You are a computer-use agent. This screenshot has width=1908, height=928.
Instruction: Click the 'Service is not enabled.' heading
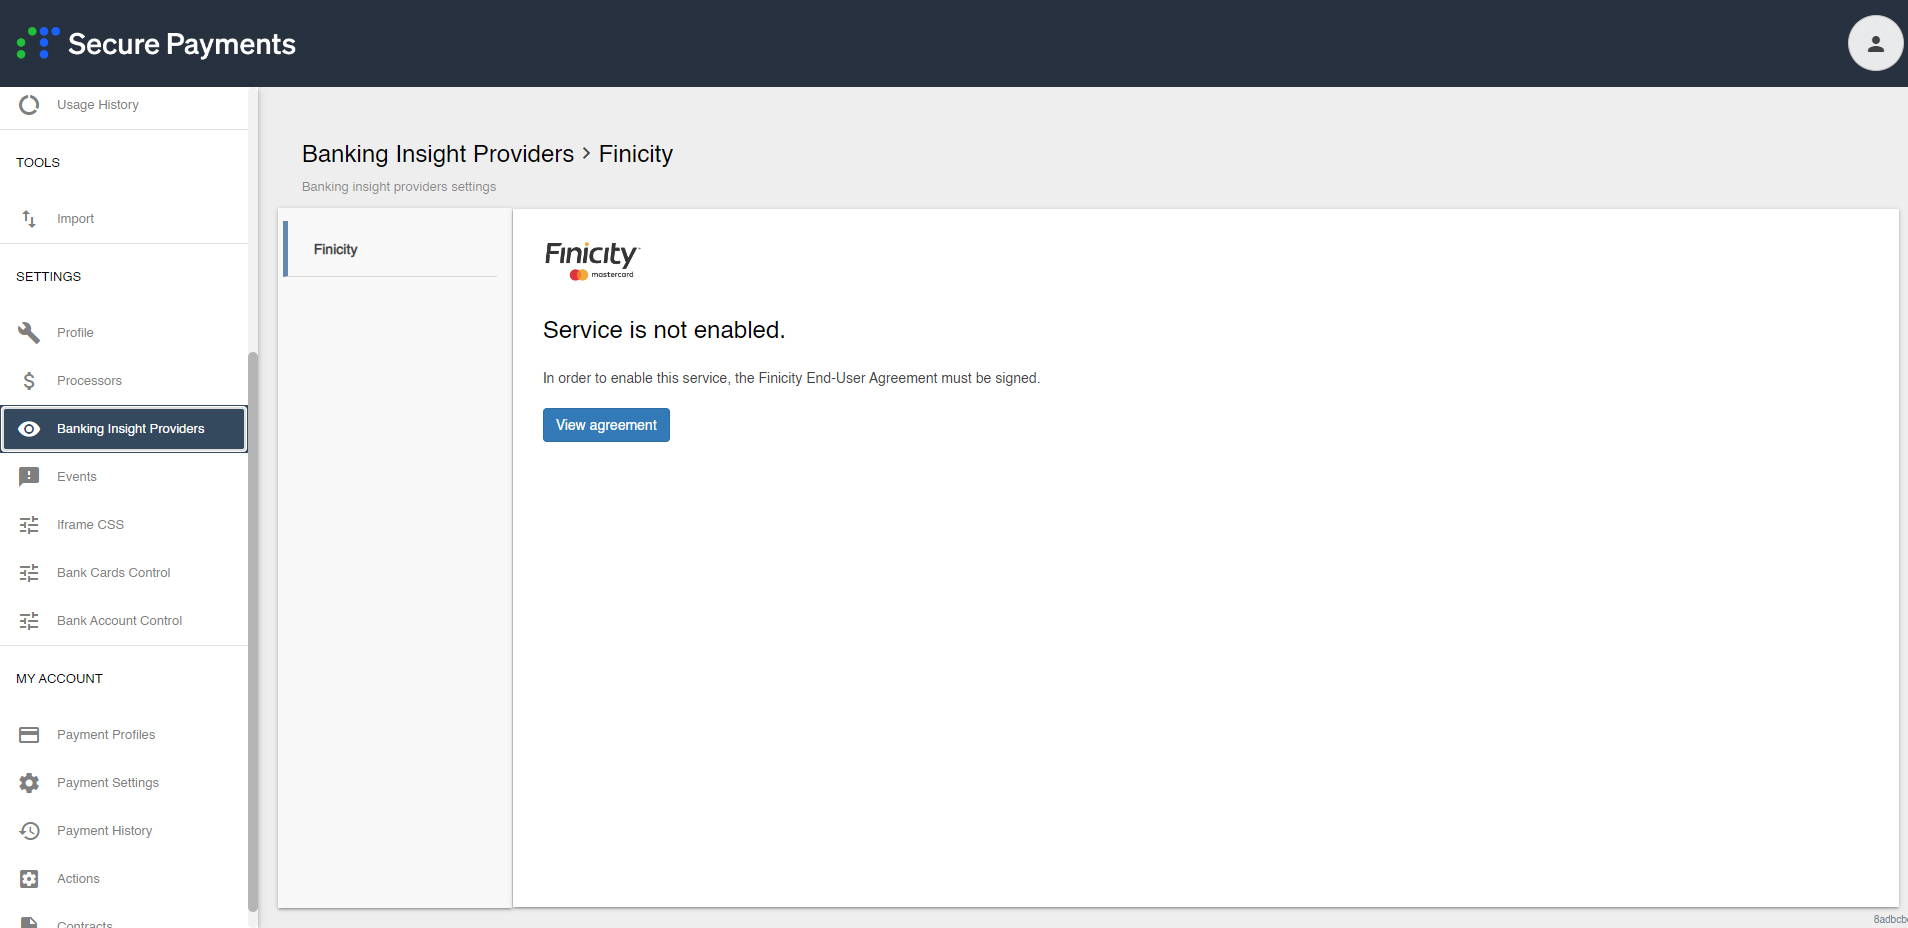coord(664,330)
